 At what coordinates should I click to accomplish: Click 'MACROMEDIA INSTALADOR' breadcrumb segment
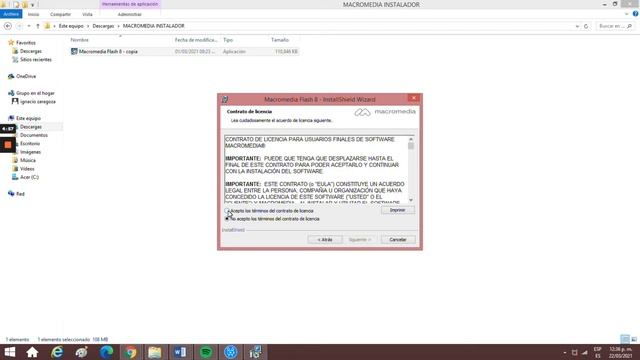[153, 26]
